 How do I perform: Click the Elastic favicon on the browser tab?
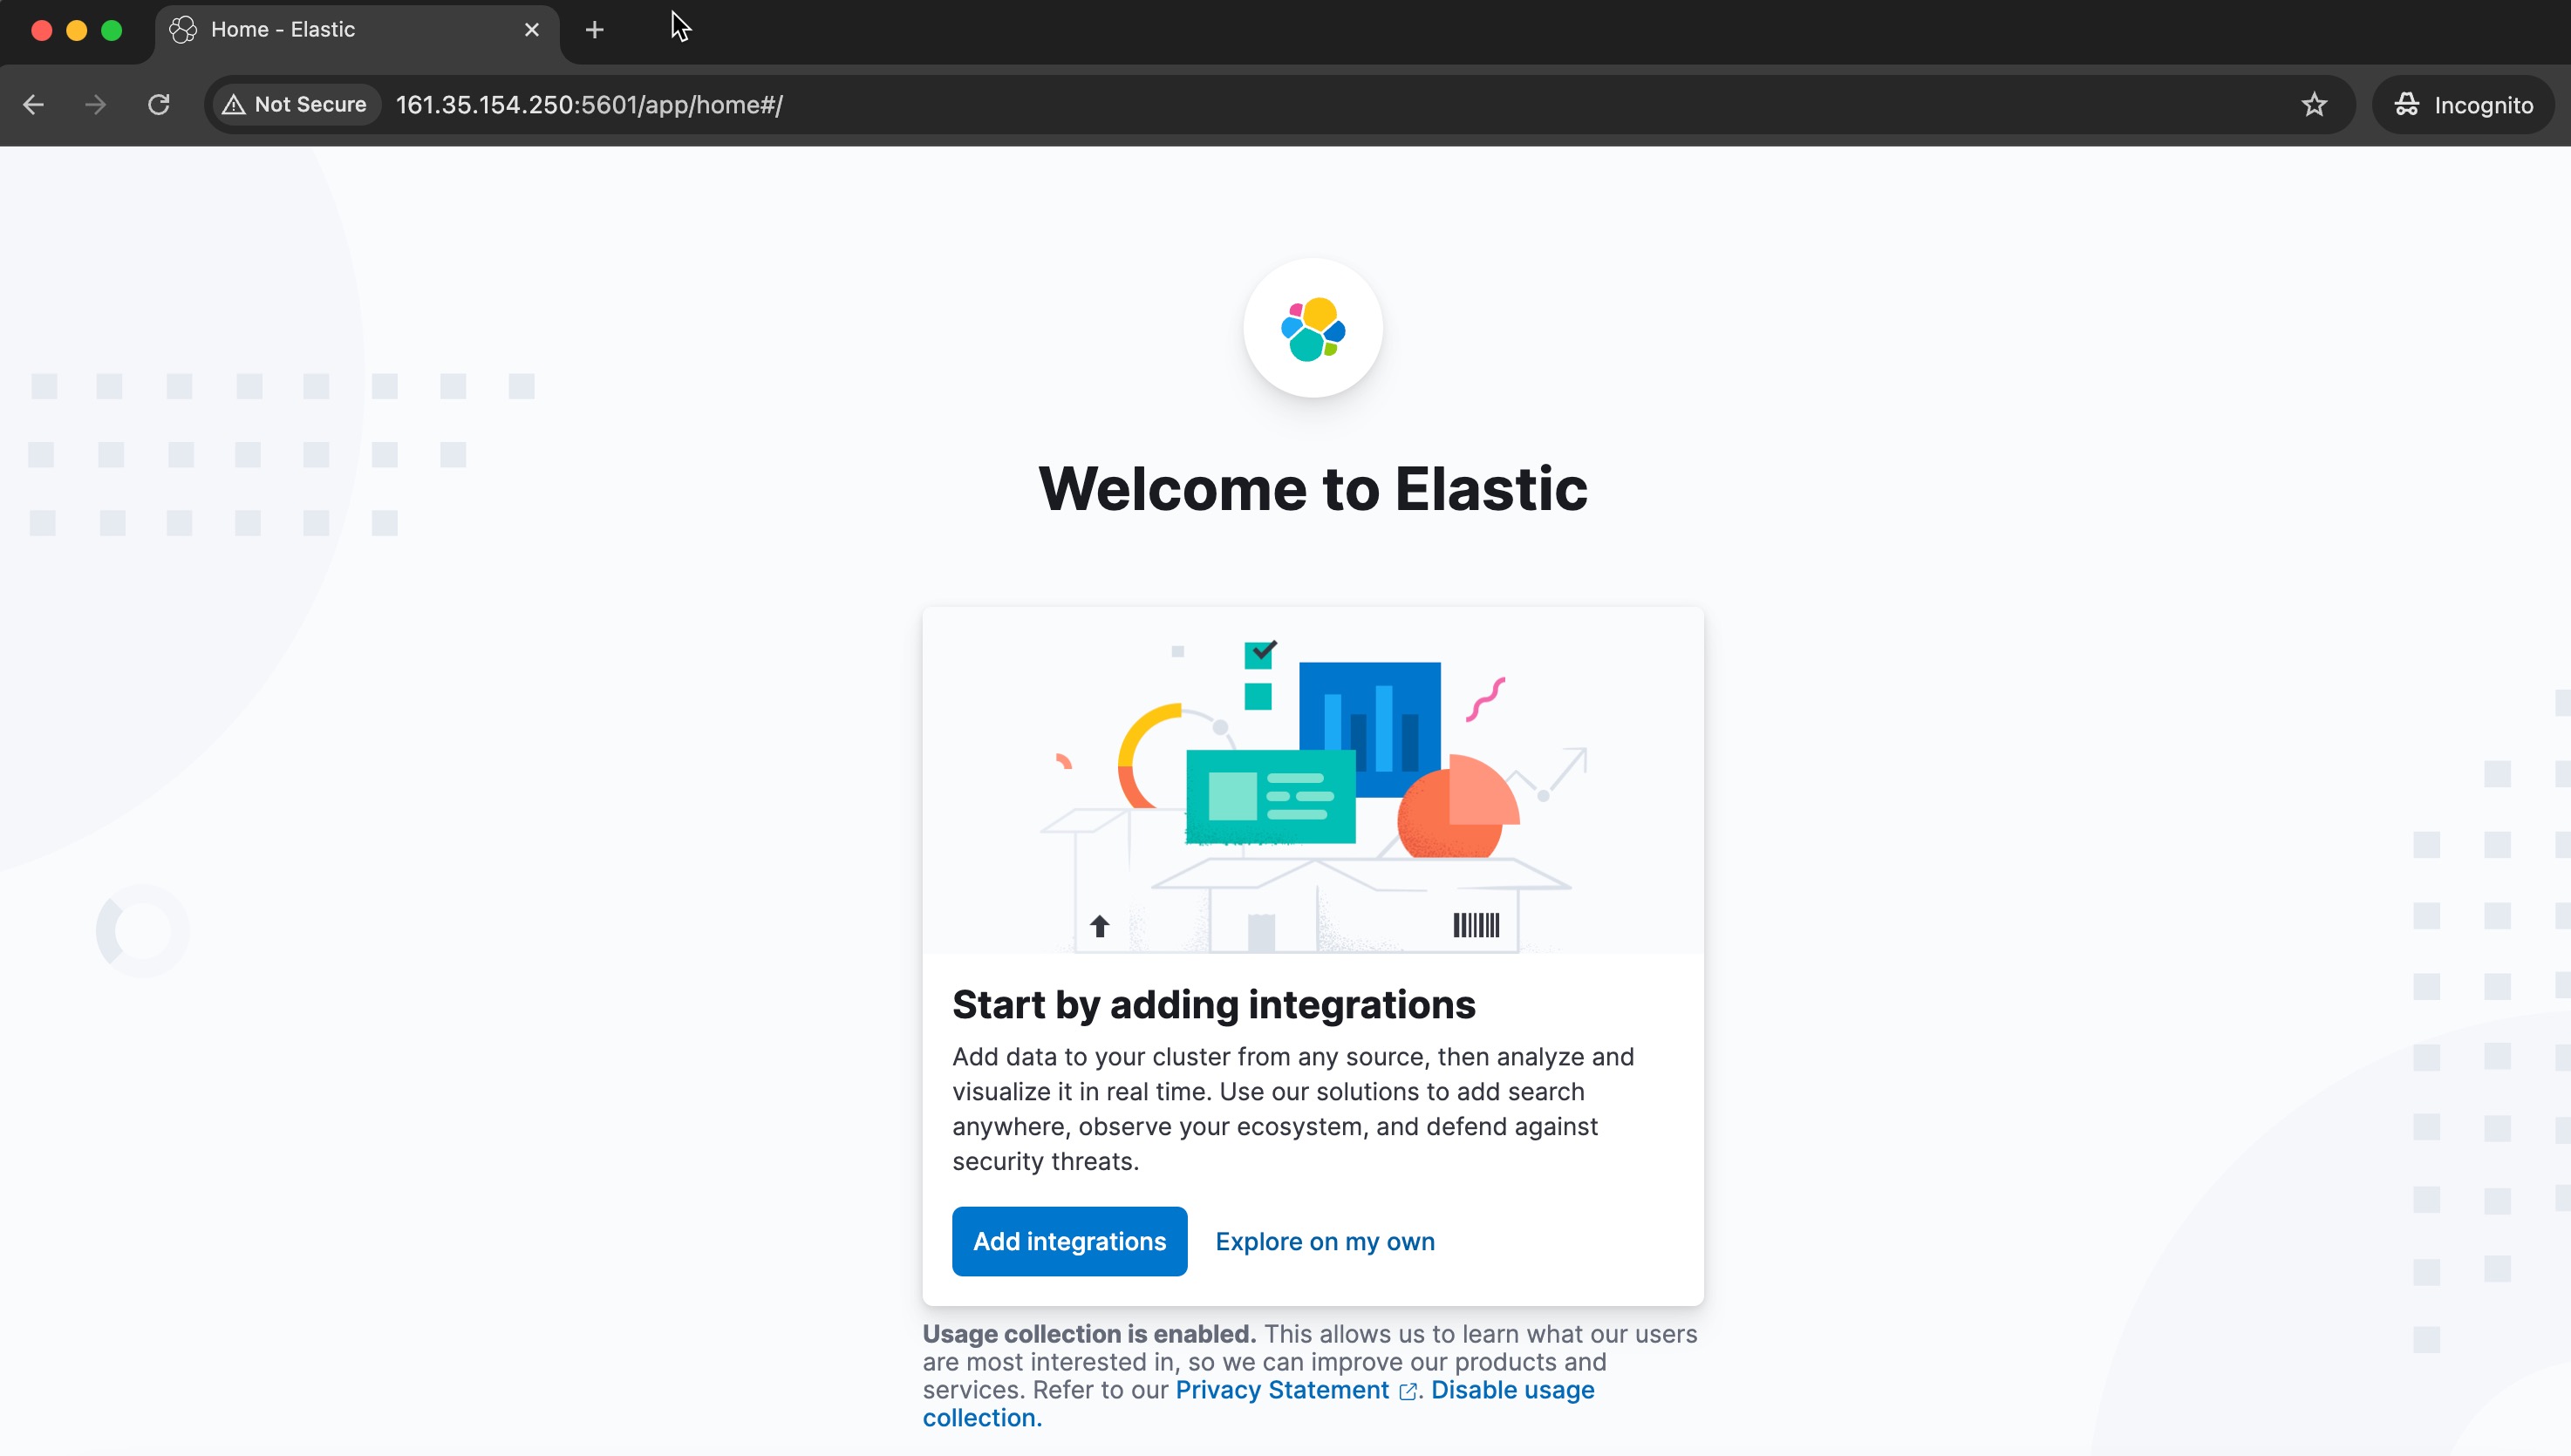pos(182,29)
